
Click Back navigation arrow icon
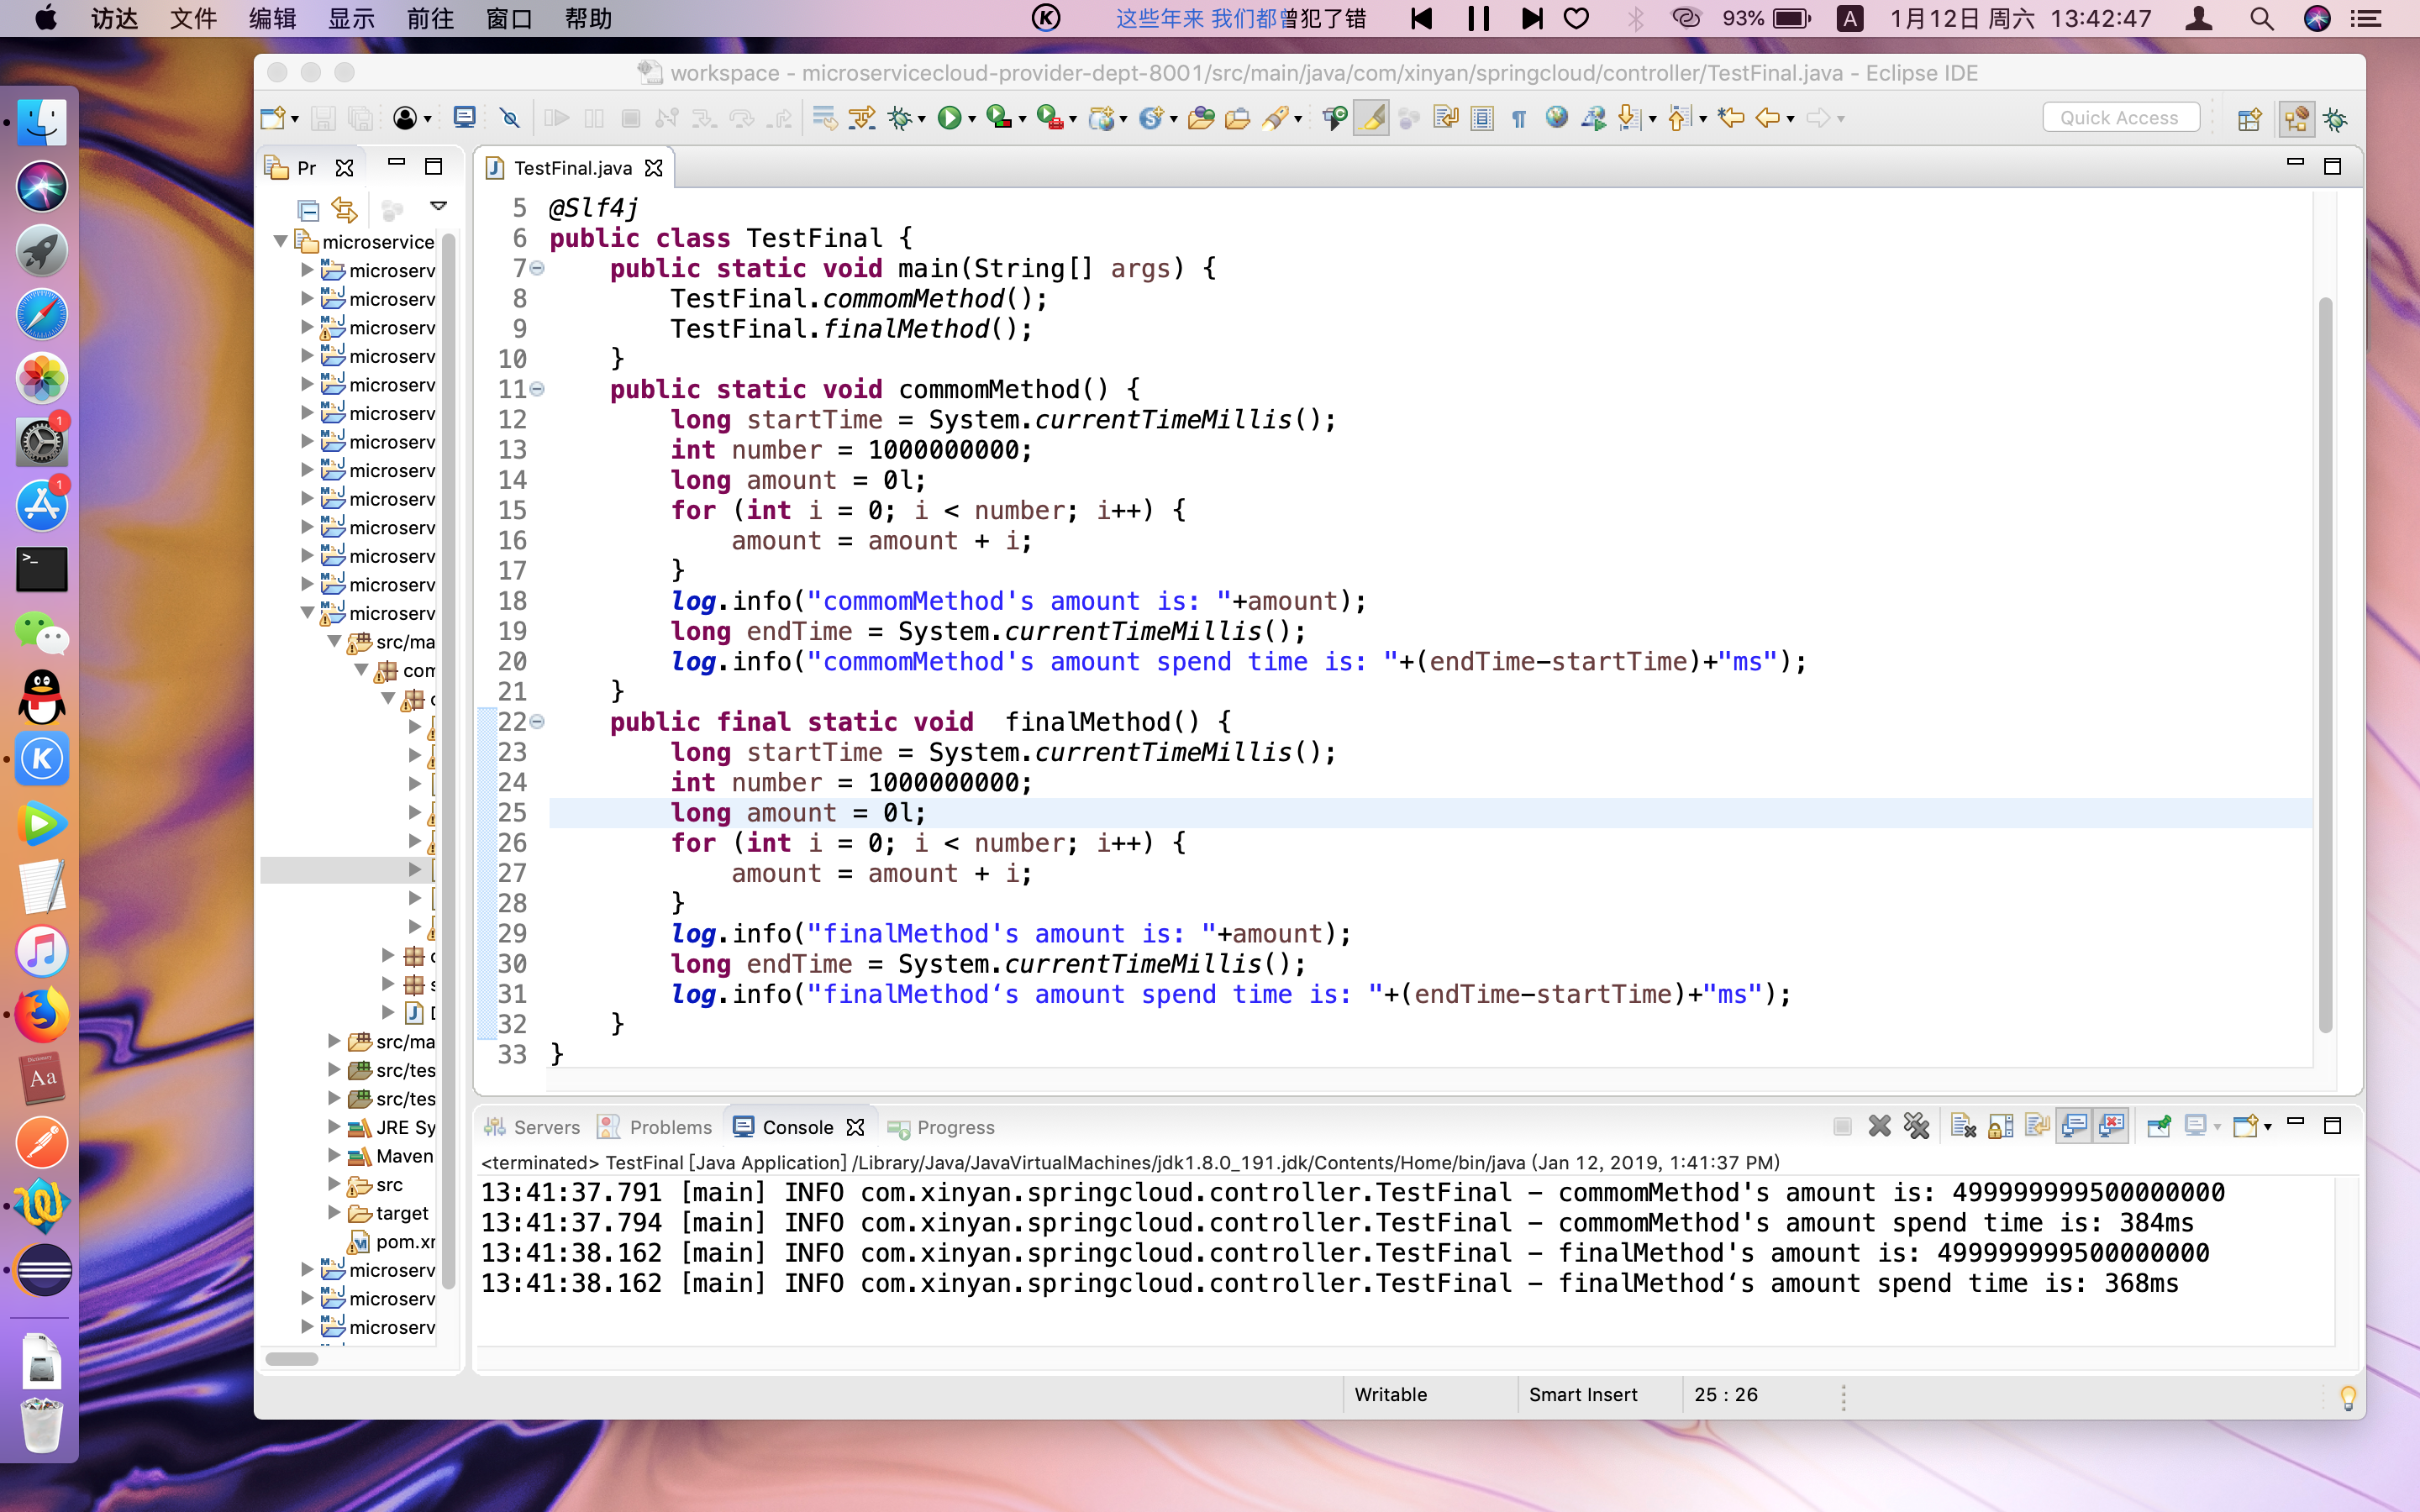pyautogui.click(x=1767, y=118)
